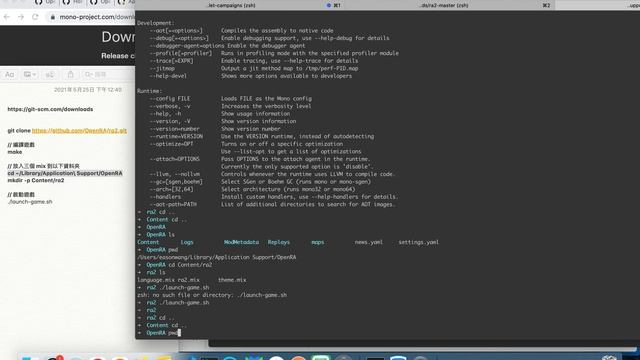The width and height of the screenshot is (640, 360).
Task: Click '--aot-path=PATH' option in terminal output
Action: click(173, 204)
